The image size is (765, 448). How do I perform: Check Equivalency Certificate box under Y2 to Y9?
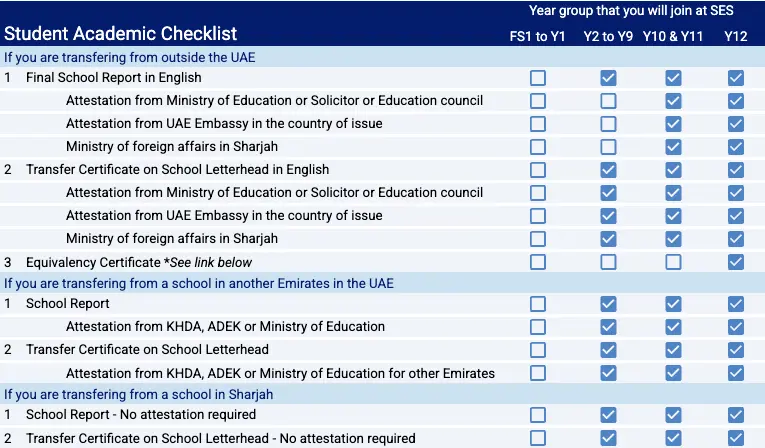click(x=608, y=262)
